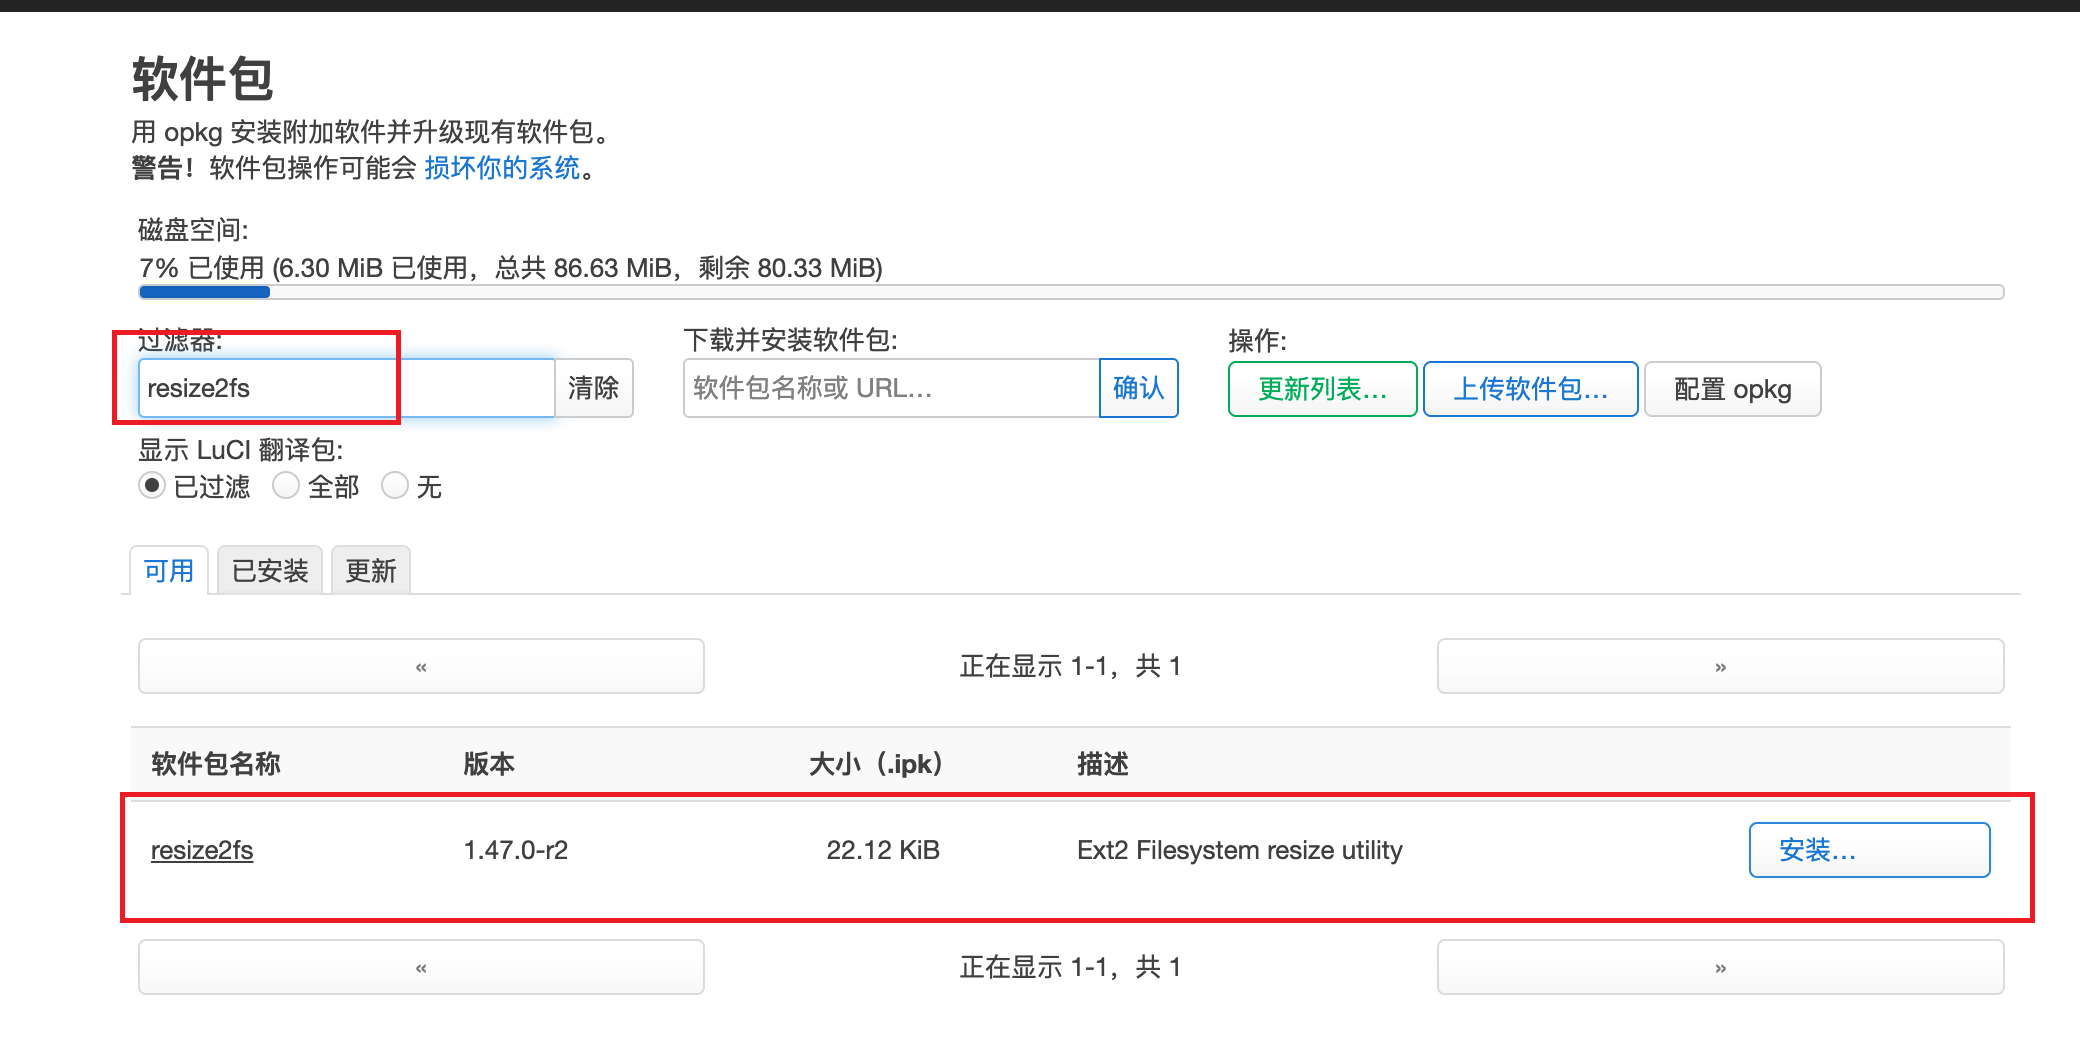Image resolution: width=2080 pixels, height=1040 pixels.
Task: Open the 配置 opkg settings
Action: coord(1732,389)
